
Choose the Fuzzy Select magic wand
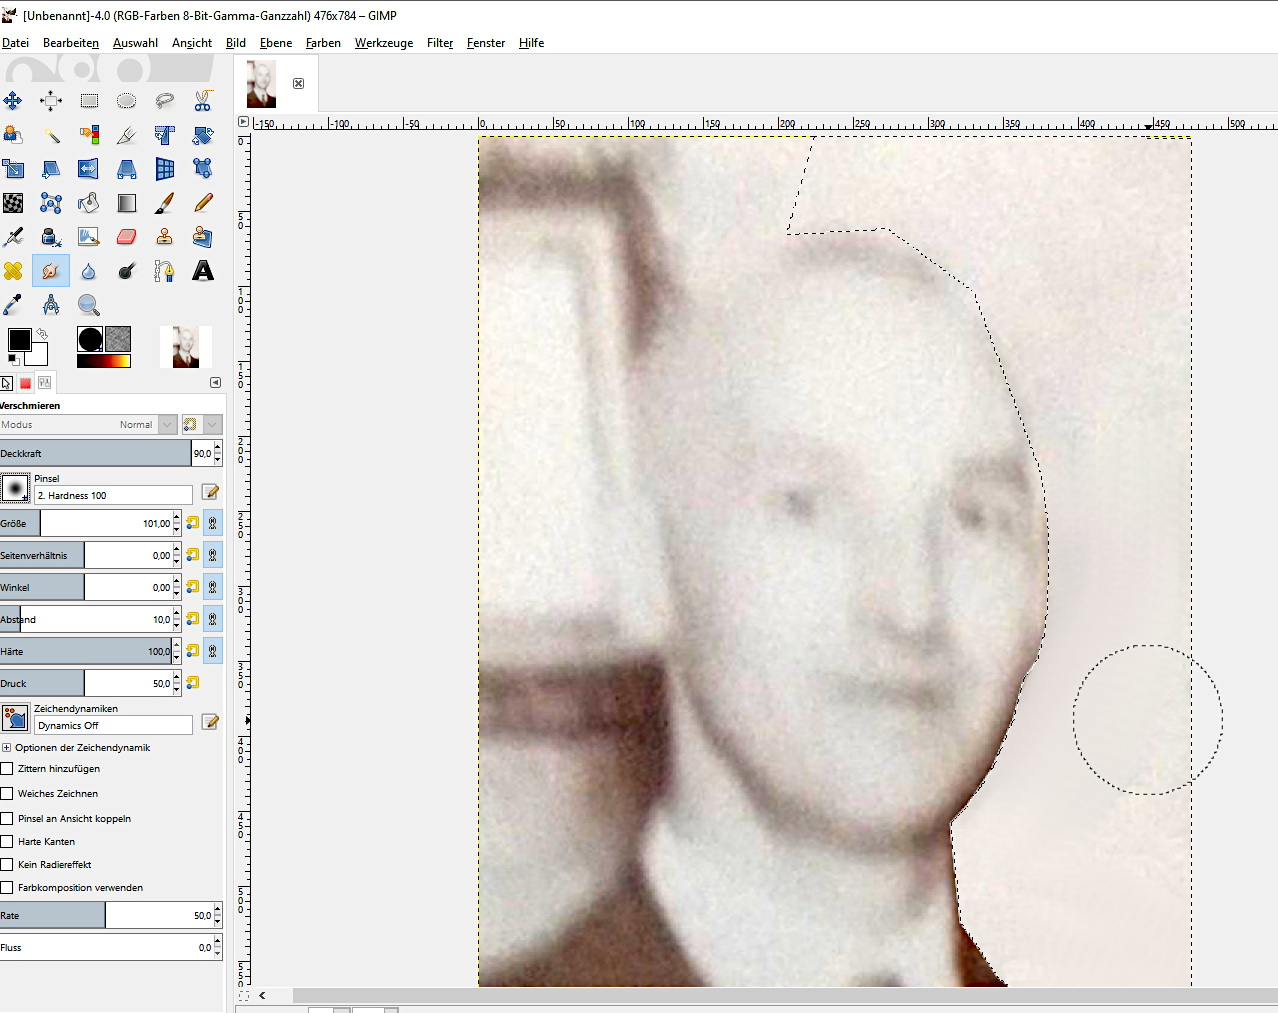click(51, 135)
